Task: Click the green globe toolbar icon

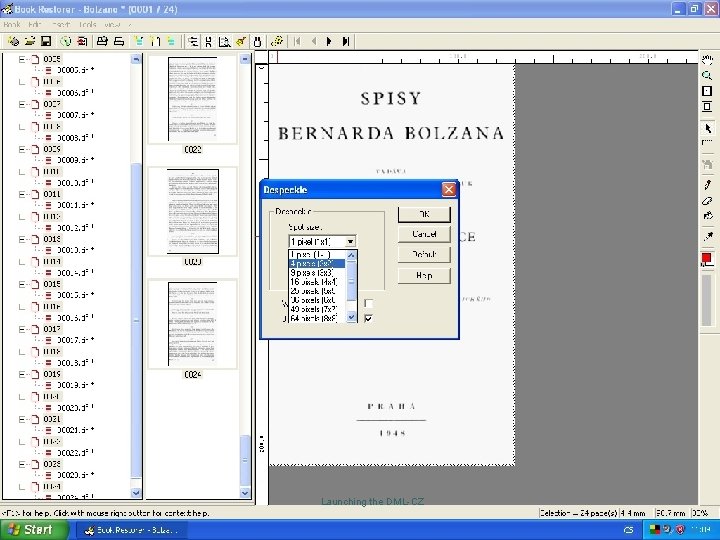Action: (x=66, y=41)
